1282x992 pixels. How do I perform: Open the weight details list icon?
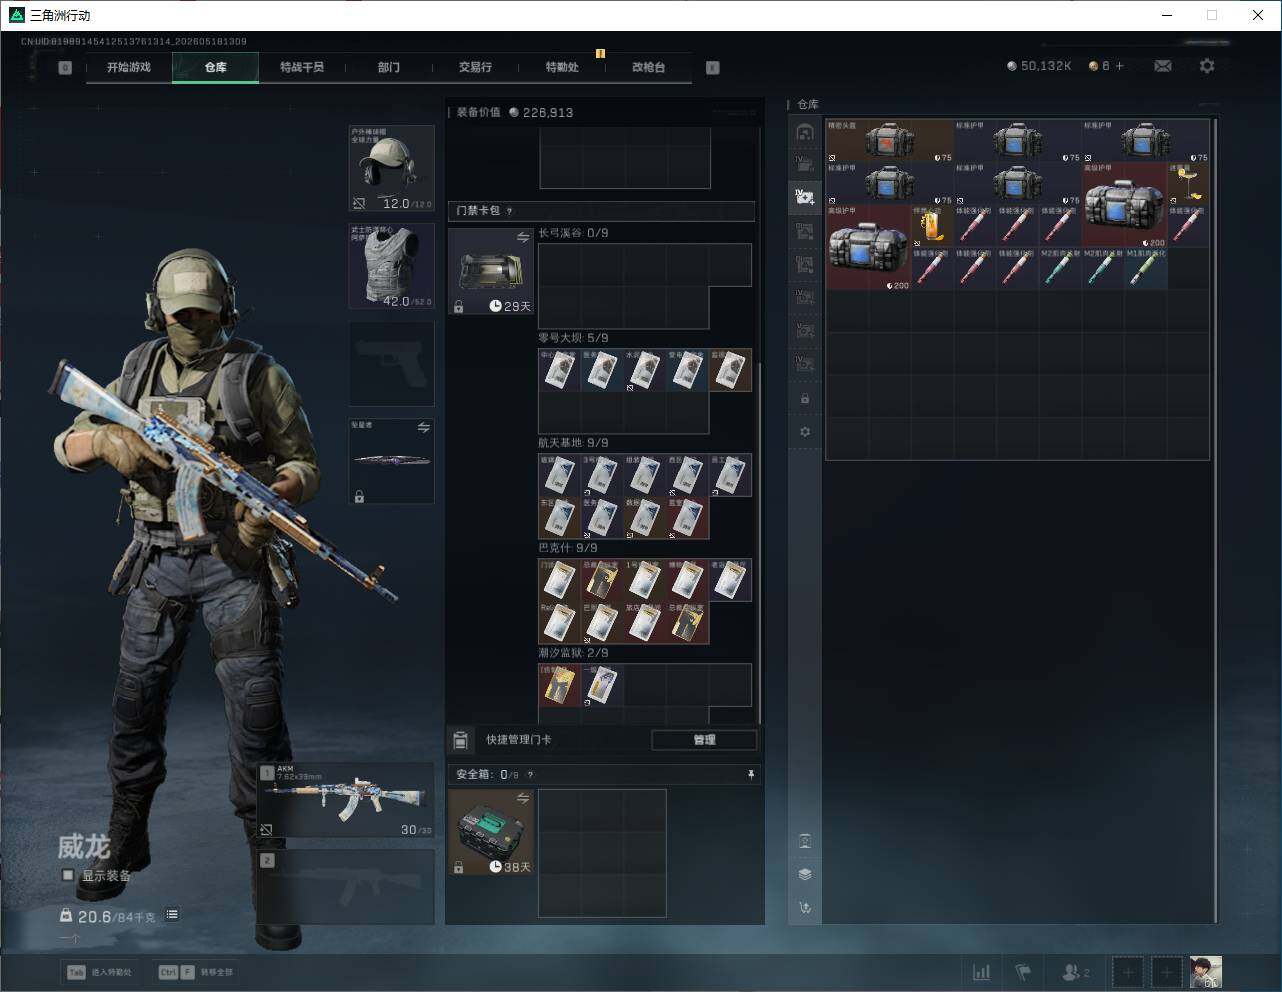click(x=172, y=914)
